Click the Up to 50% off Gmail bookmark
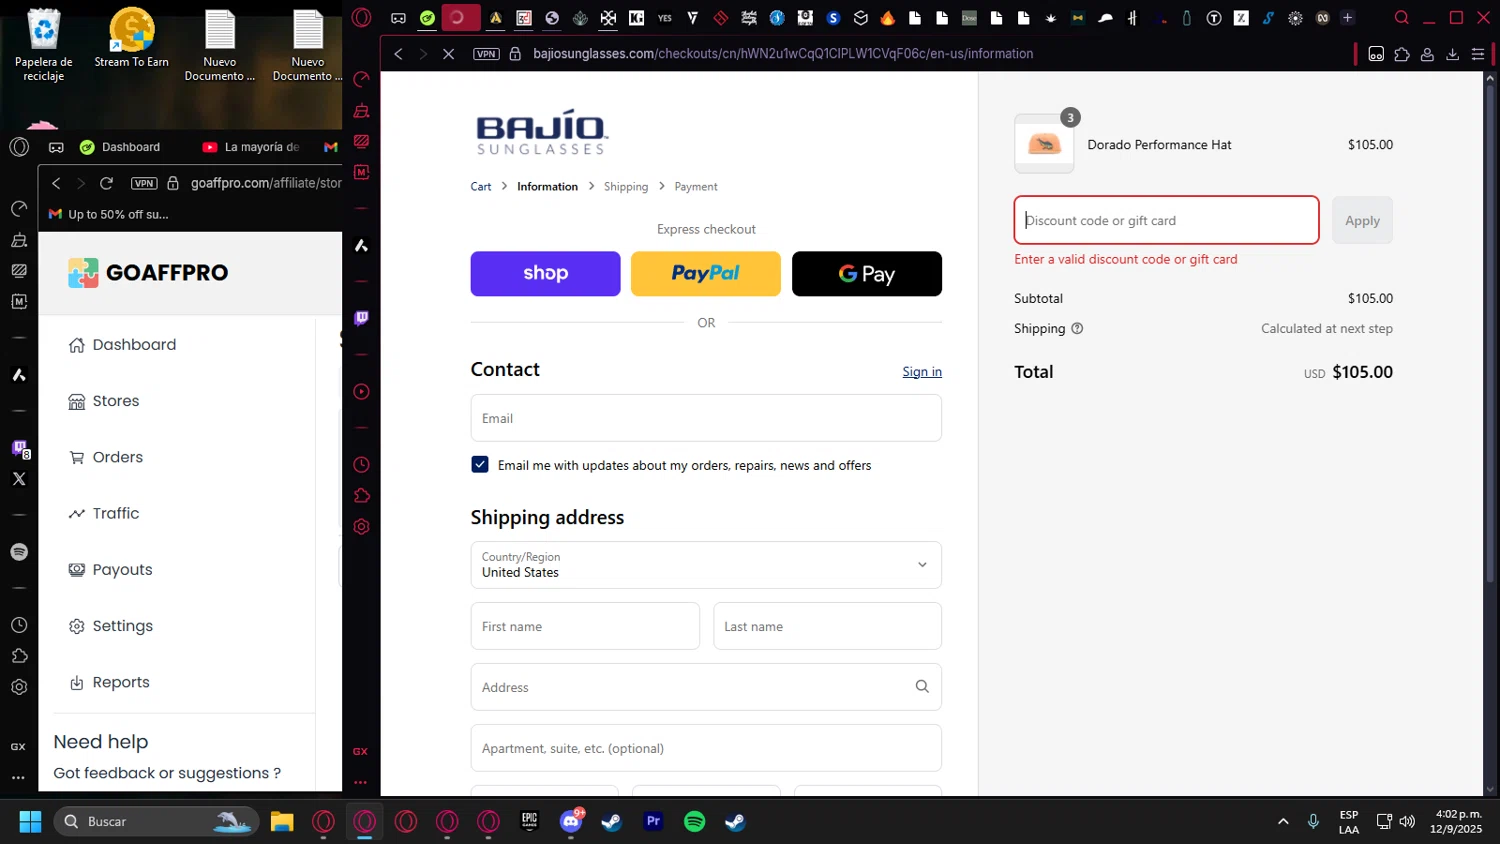The image size is (1500, 844). [108, 214]
